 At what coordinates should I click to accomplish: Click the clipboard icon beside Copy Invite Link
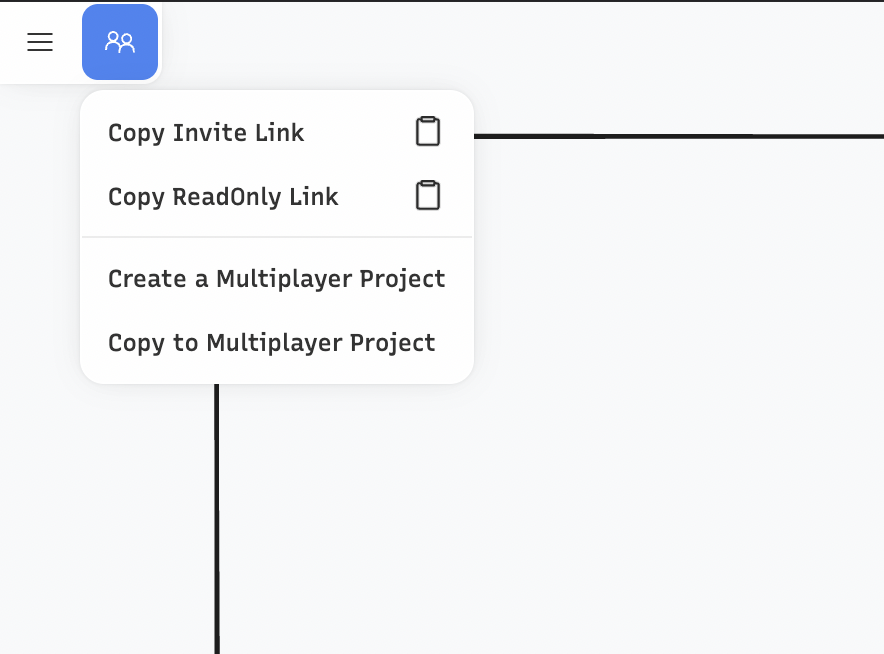[x=428, y=131]
